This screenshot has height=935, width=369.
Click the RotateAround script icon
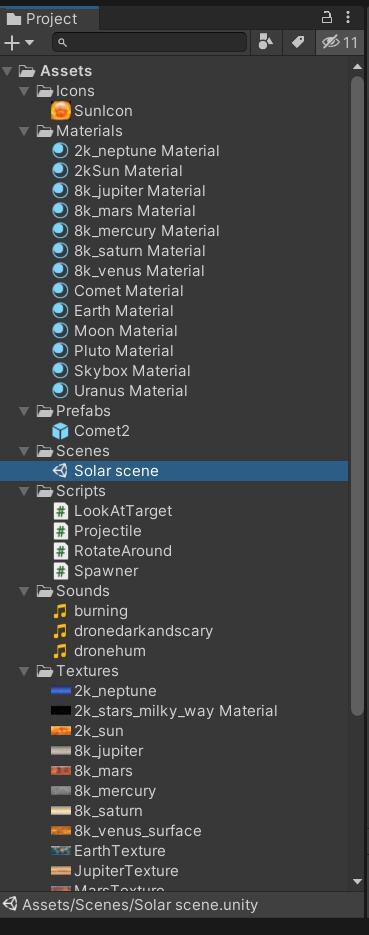(x=61, y=551)
